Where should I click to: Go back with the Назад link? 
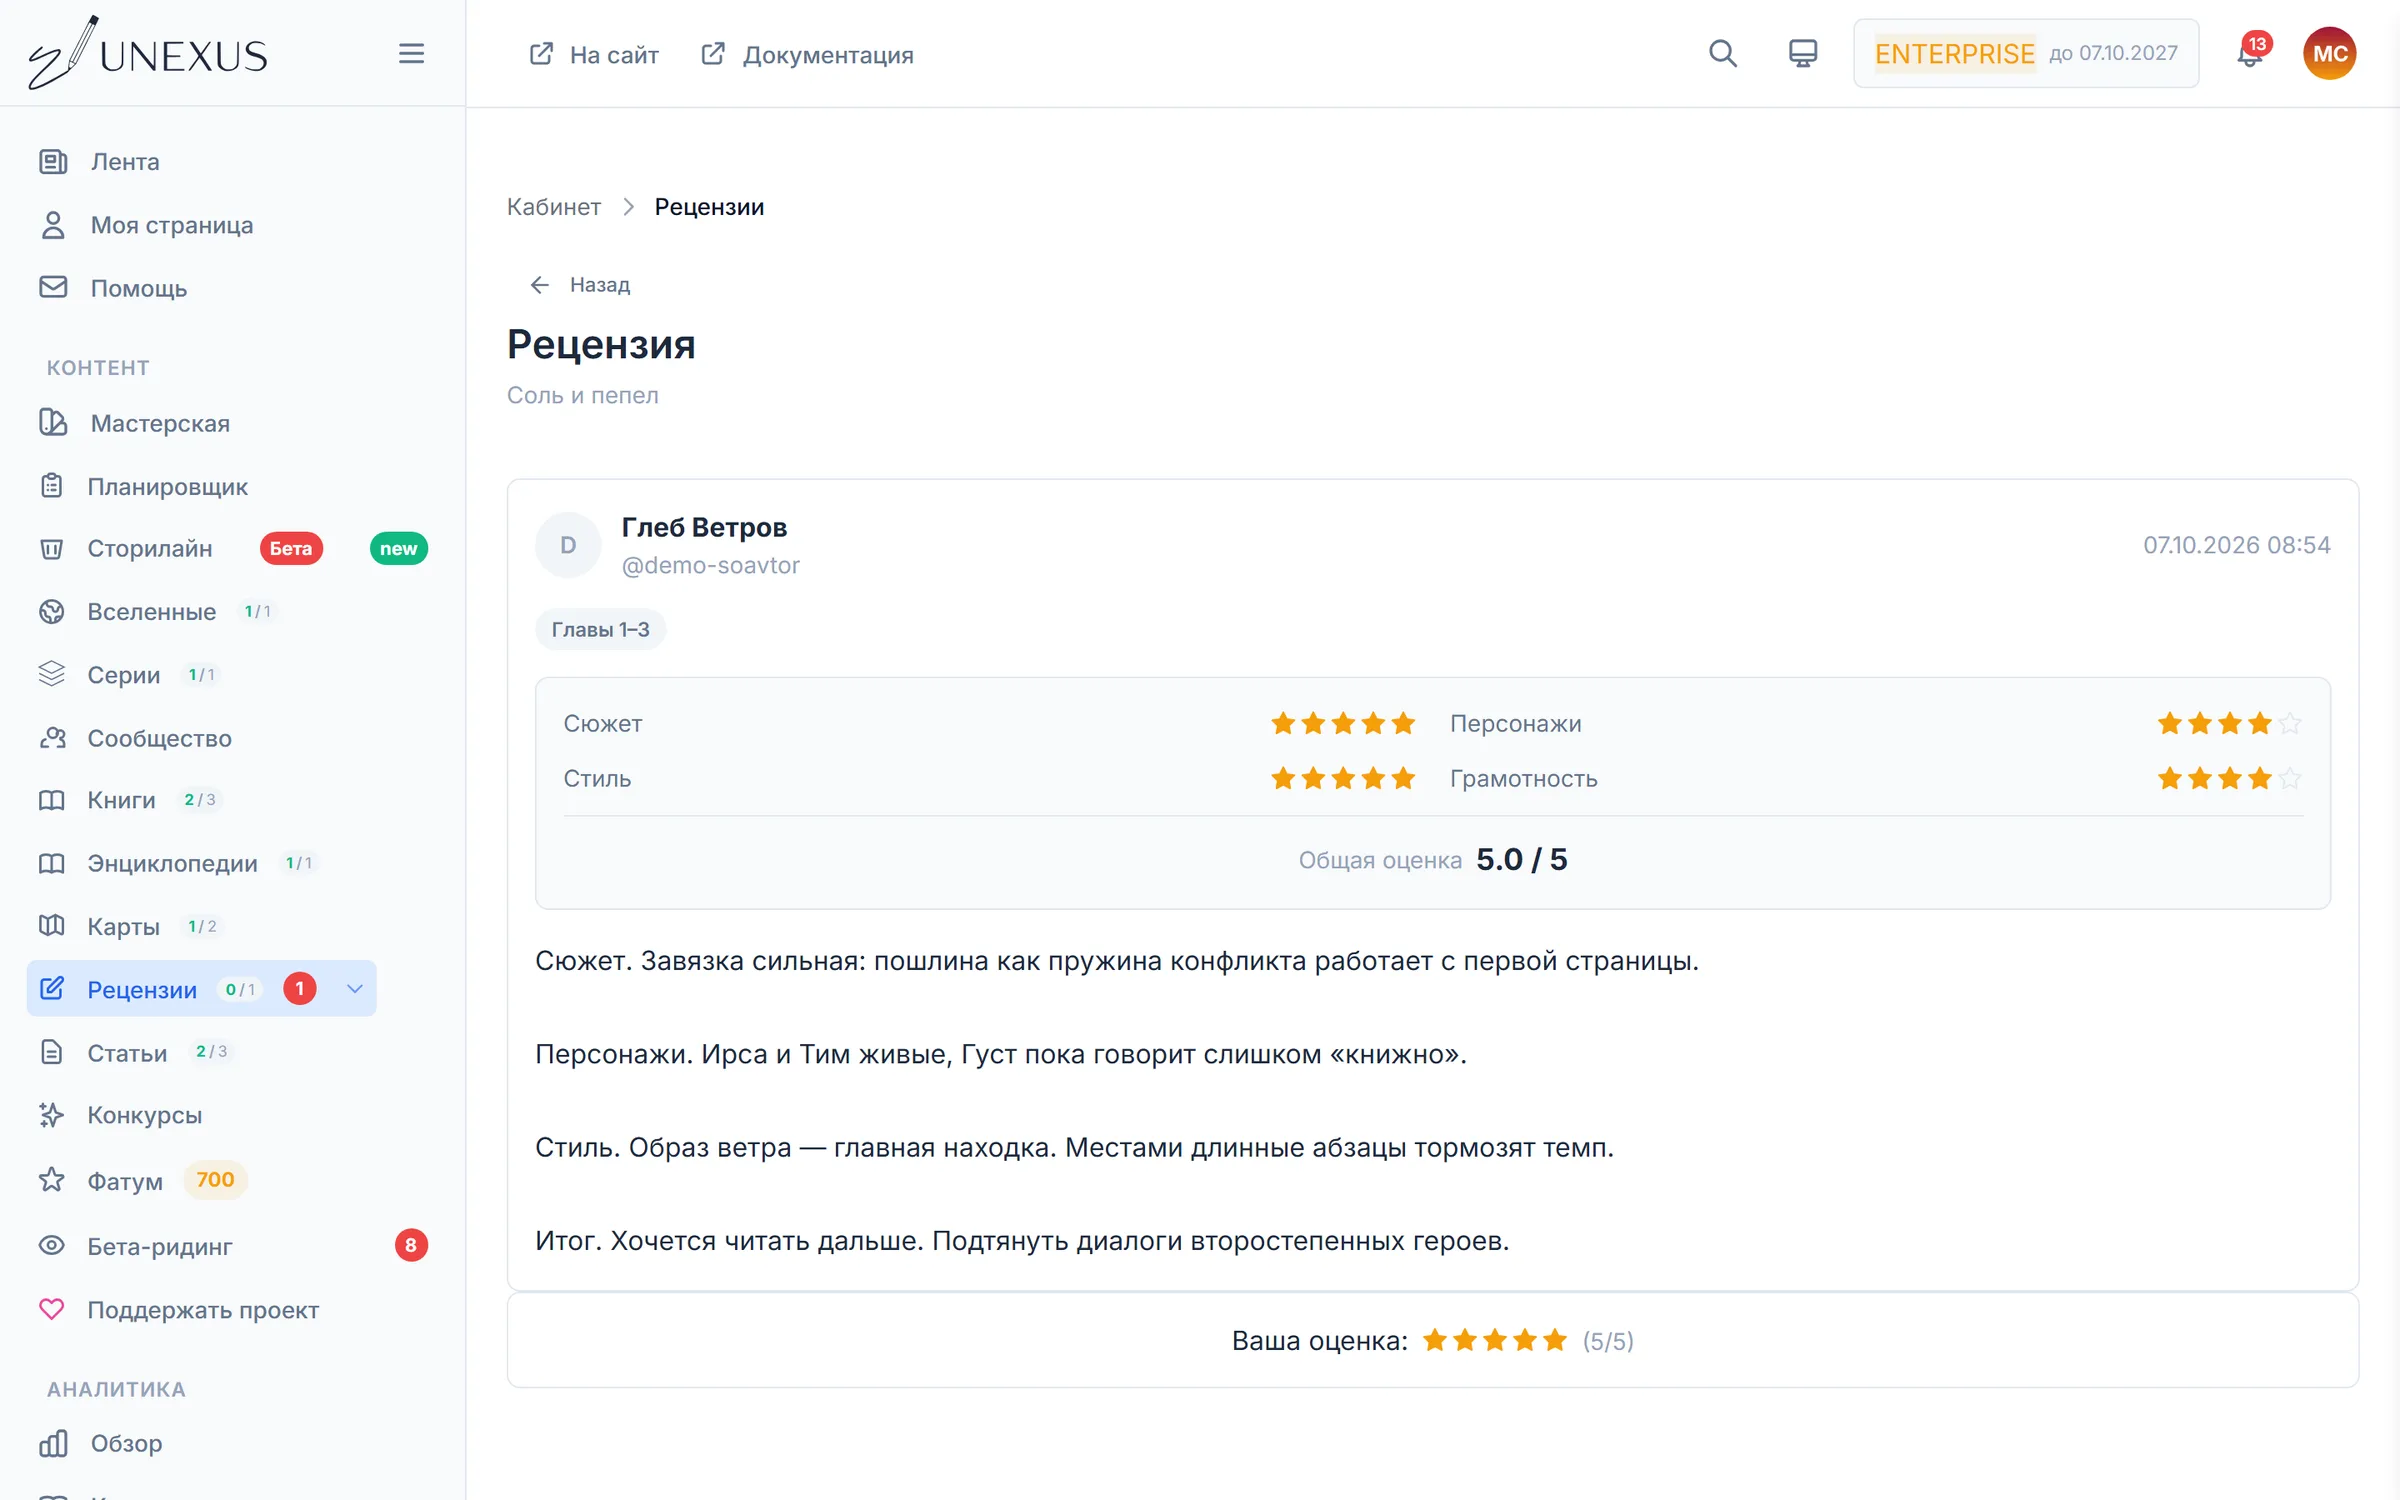[580, 285]
